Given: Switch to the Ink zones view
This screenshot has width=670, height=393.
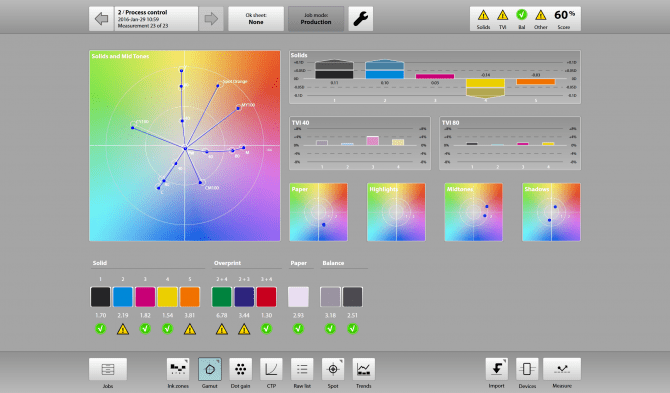Looking at the screenshot, I should point(178,369).
